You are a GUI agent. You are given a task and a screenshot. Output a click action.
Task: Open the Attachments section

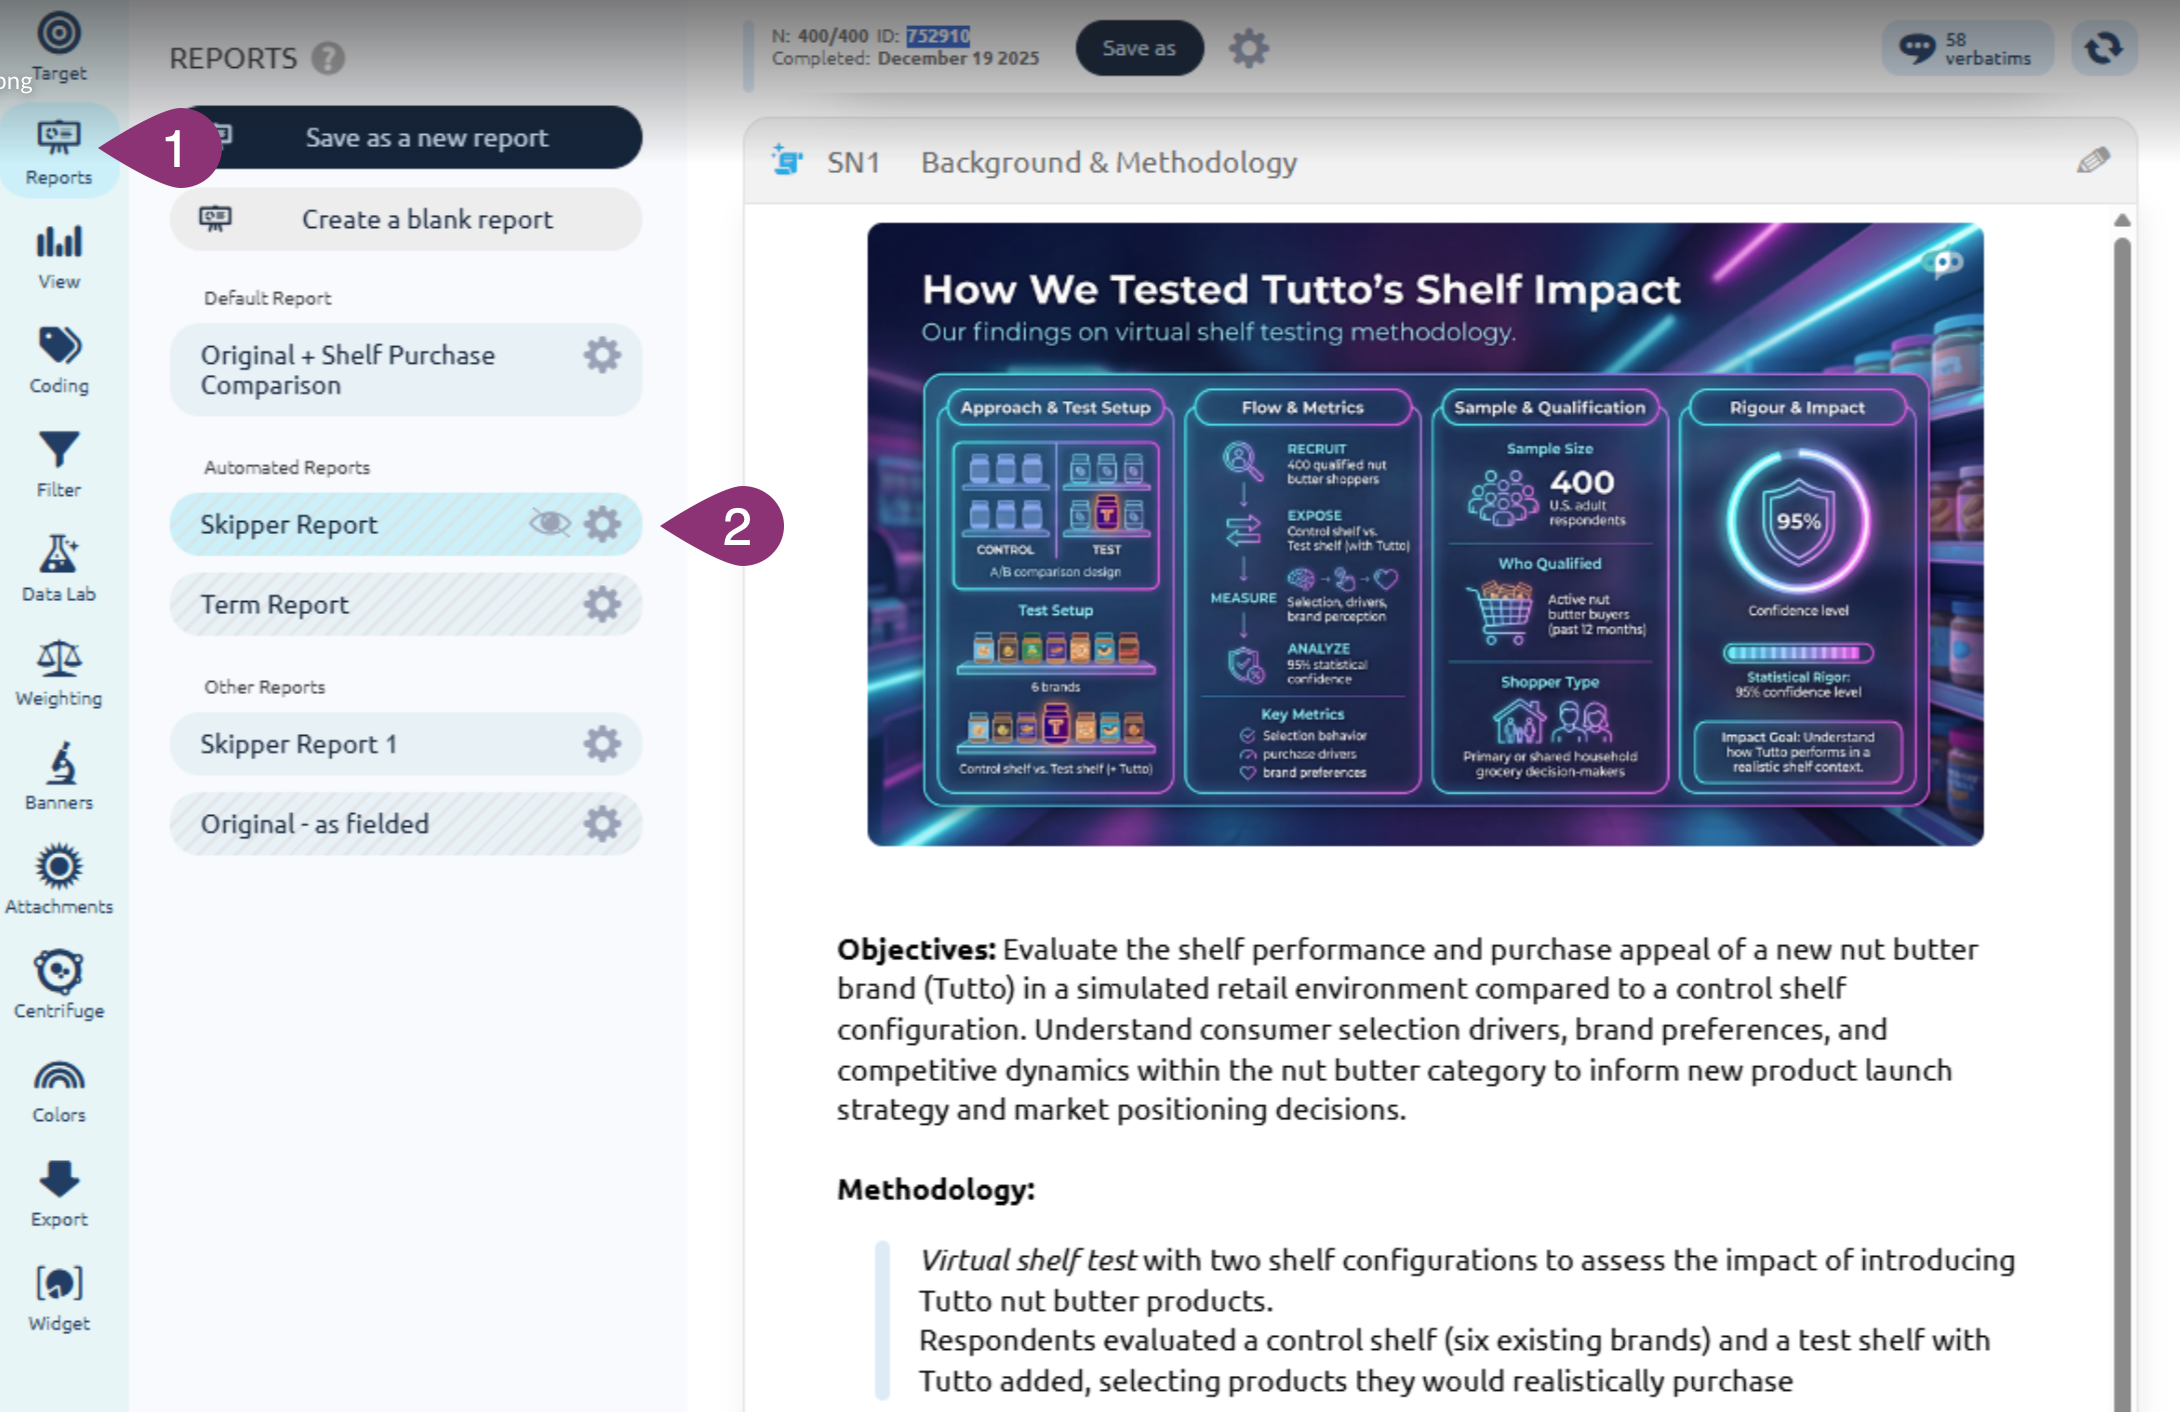point(59,880)
